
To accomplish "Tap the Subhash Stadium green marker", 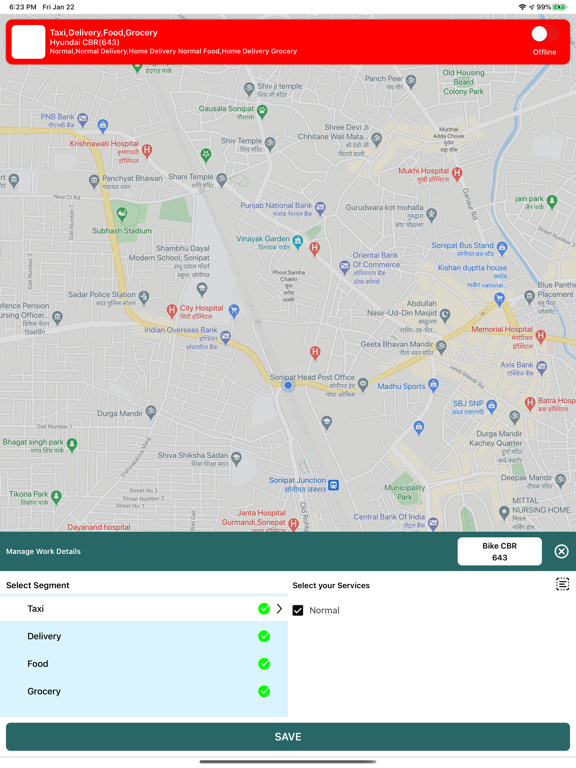I will 122,214.
